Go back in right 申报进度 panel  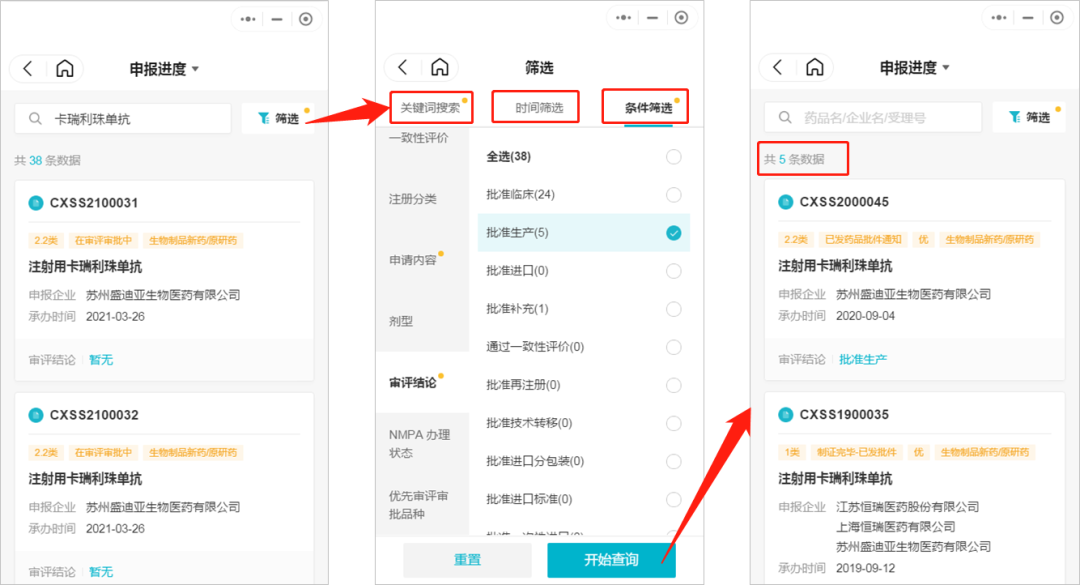click(x=778, y=67)
